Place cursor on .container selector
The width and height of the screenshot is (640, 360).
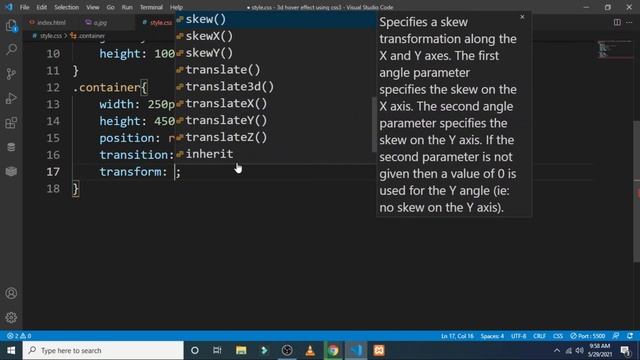107,87
